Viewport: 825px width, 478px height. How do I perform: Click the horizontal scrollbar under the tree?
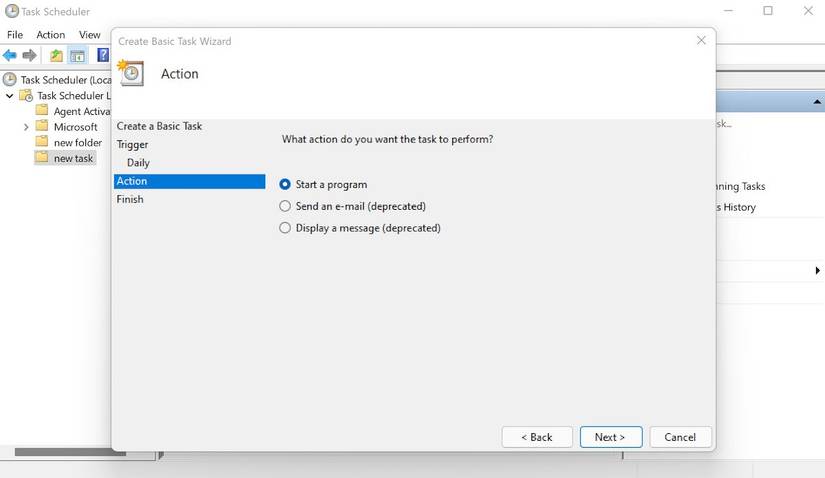click(60, 453)
